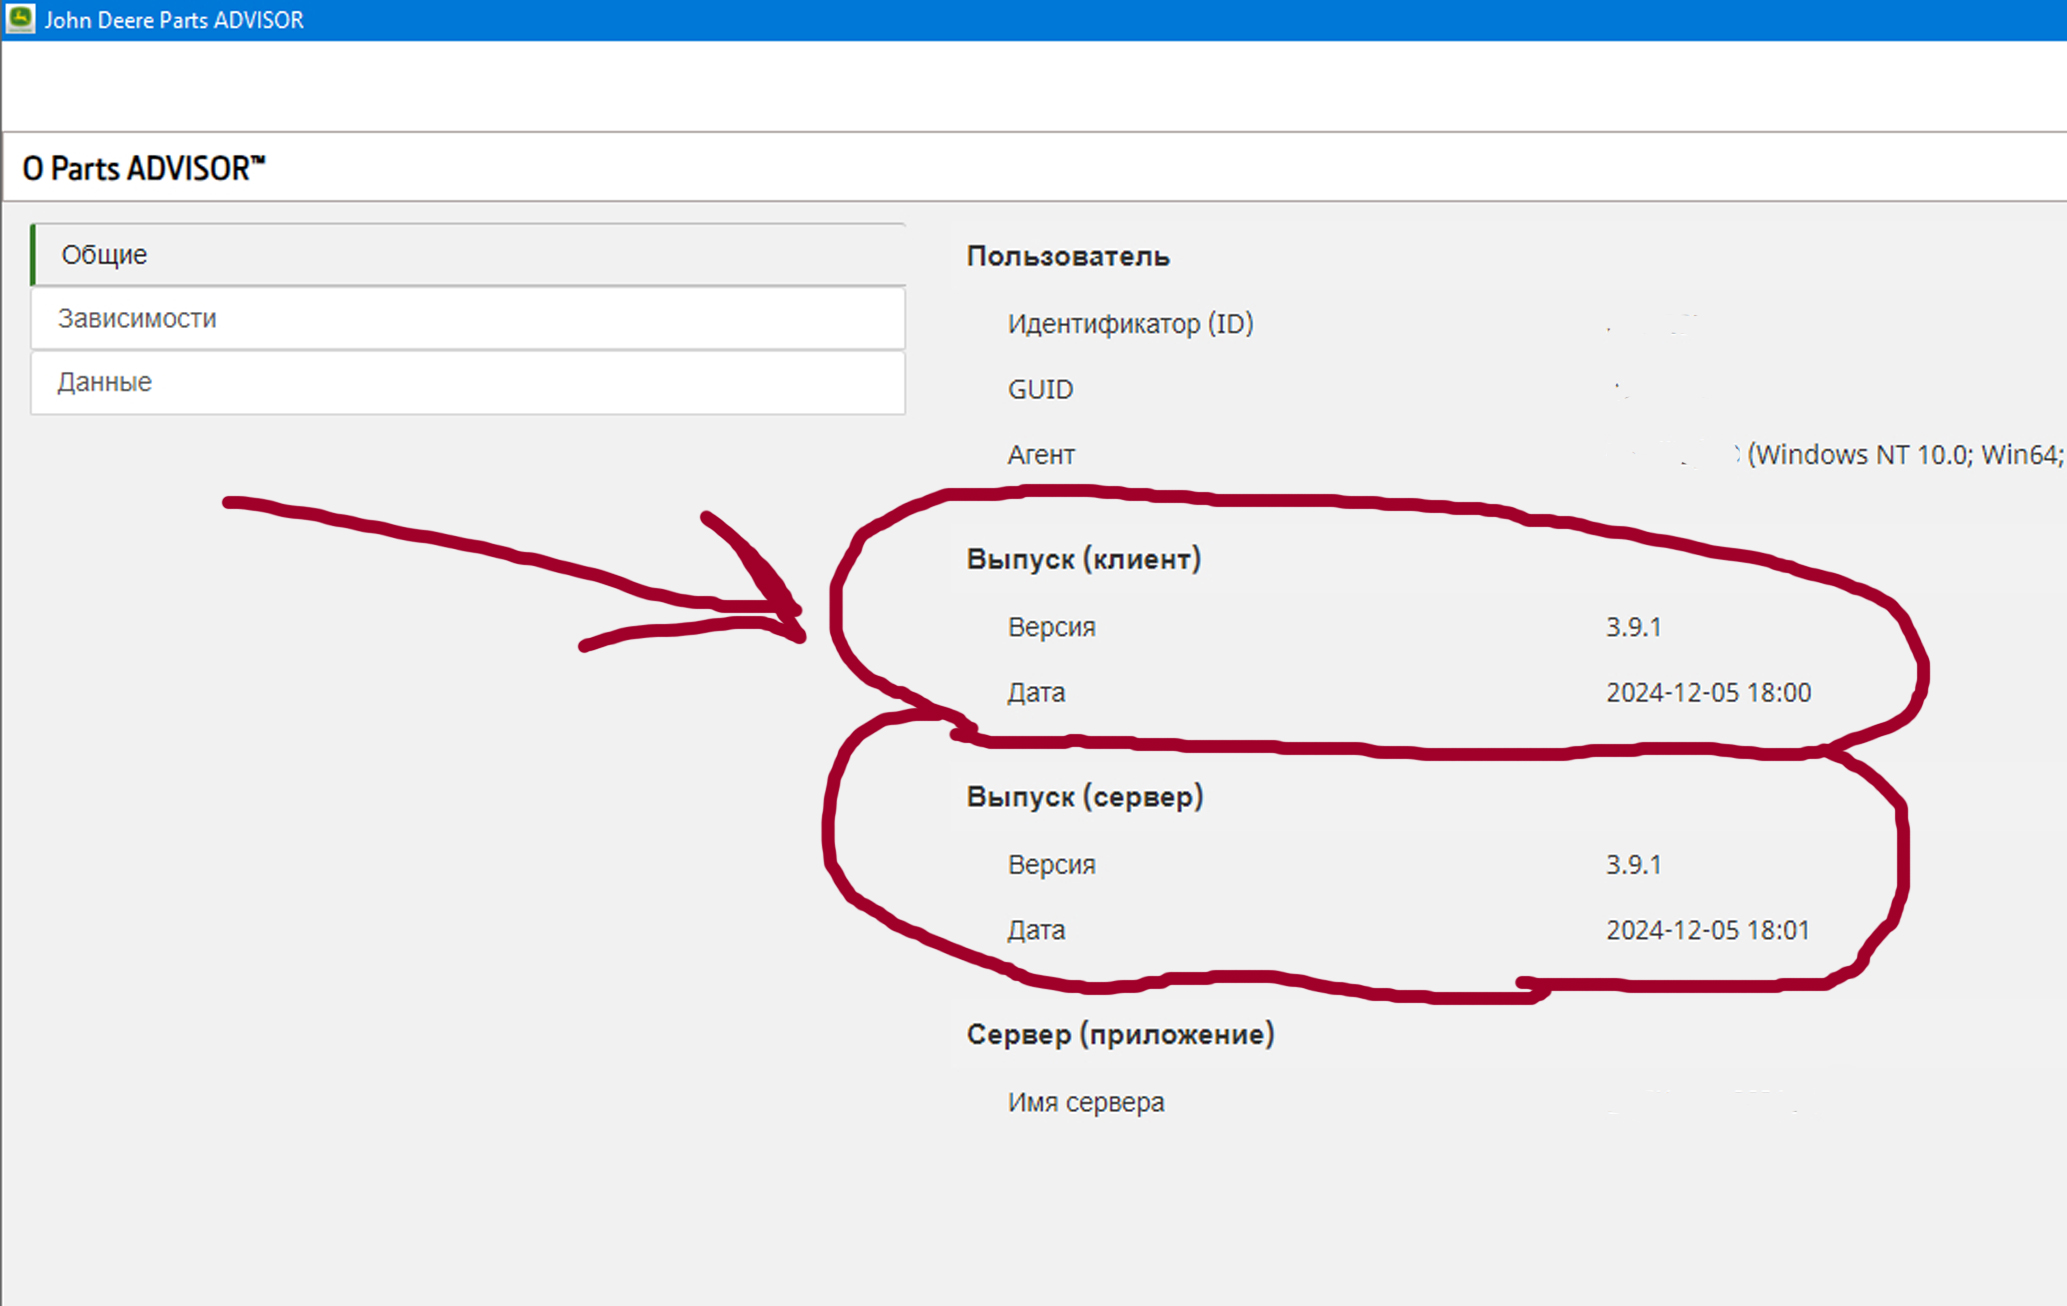This screenshot has height=1306, width=2067.
Task: Select the Общие tab
Action: 104,255
